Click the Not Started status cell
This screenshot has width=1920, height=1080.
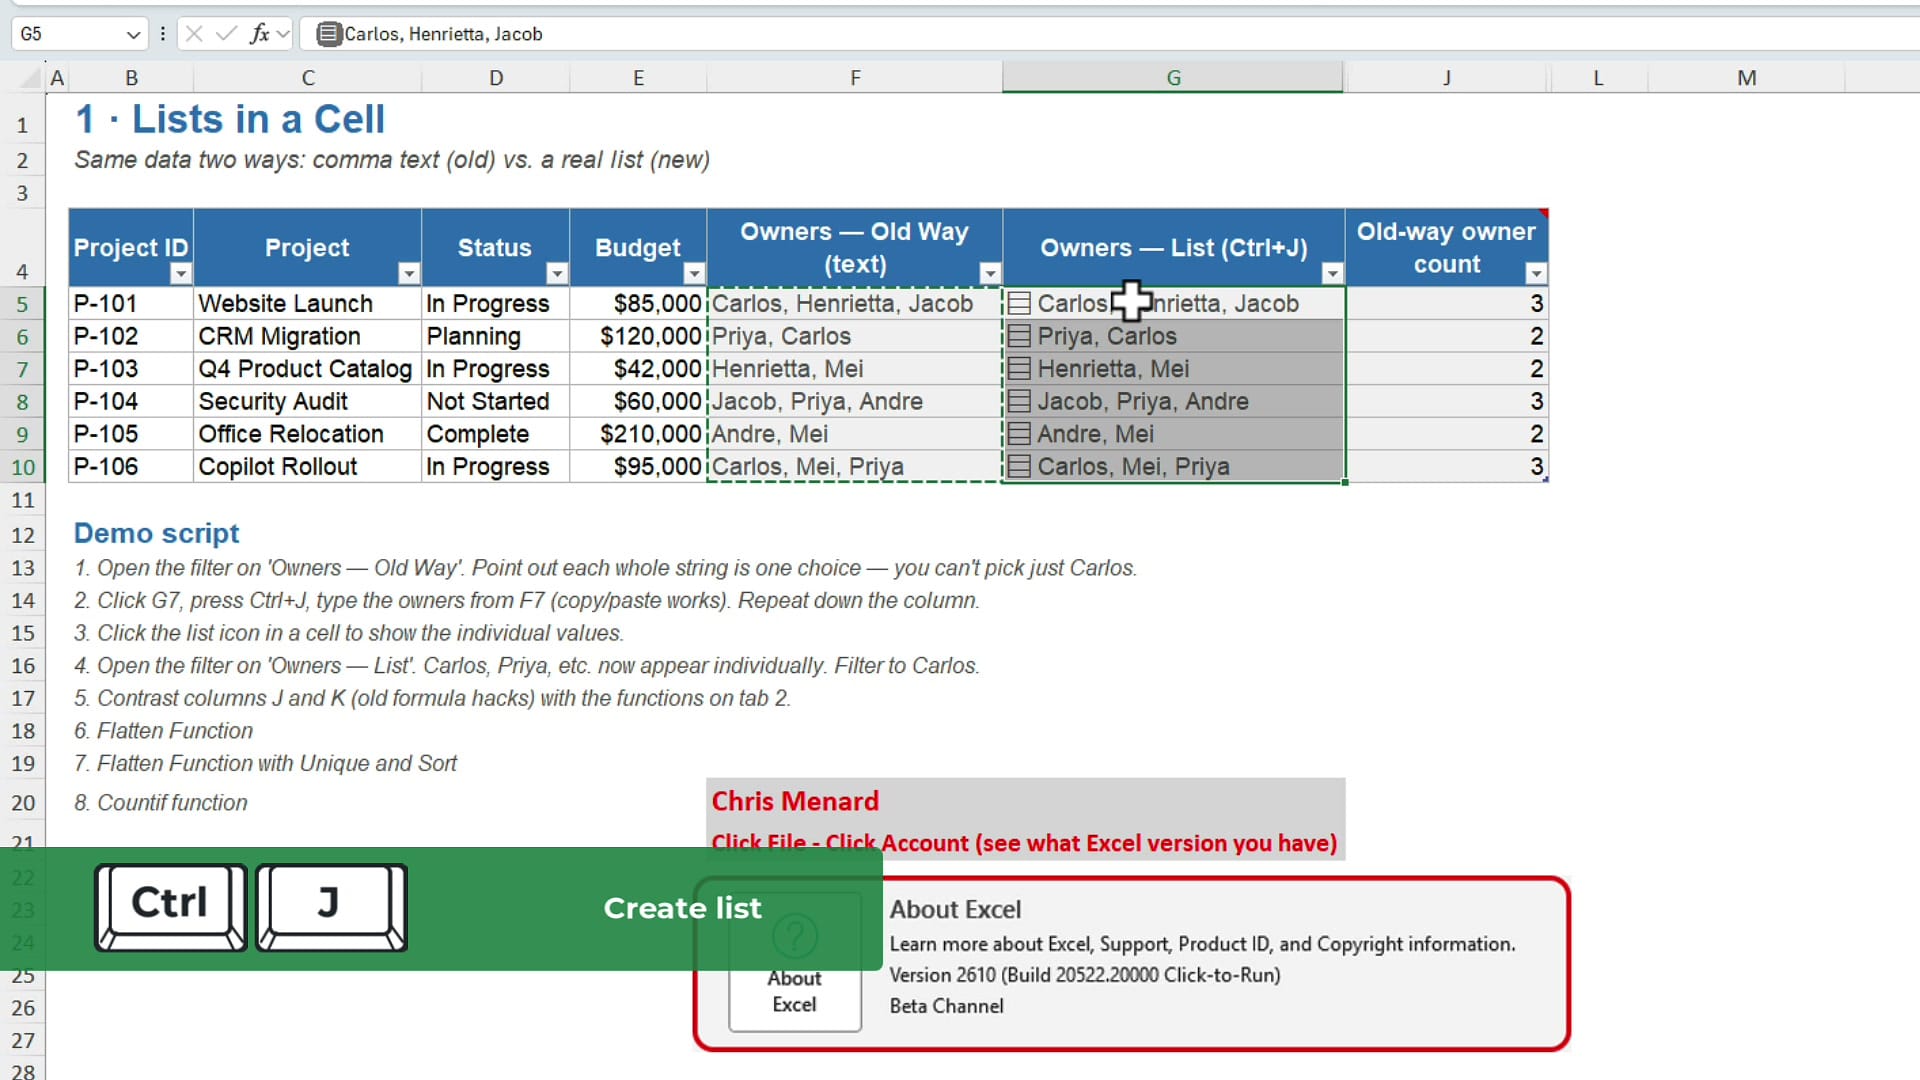(x=495, y=401)
